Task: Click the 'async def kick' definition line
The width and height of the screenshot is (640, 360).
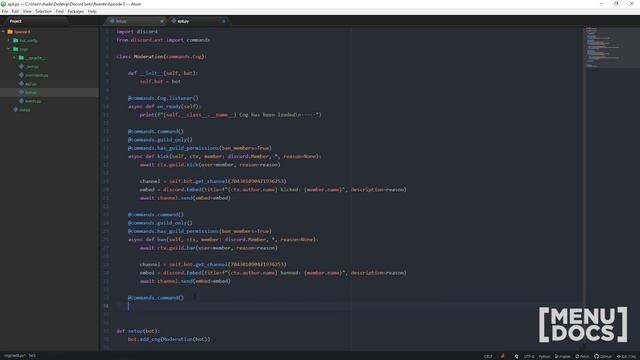Action: (x=224, y=156)
